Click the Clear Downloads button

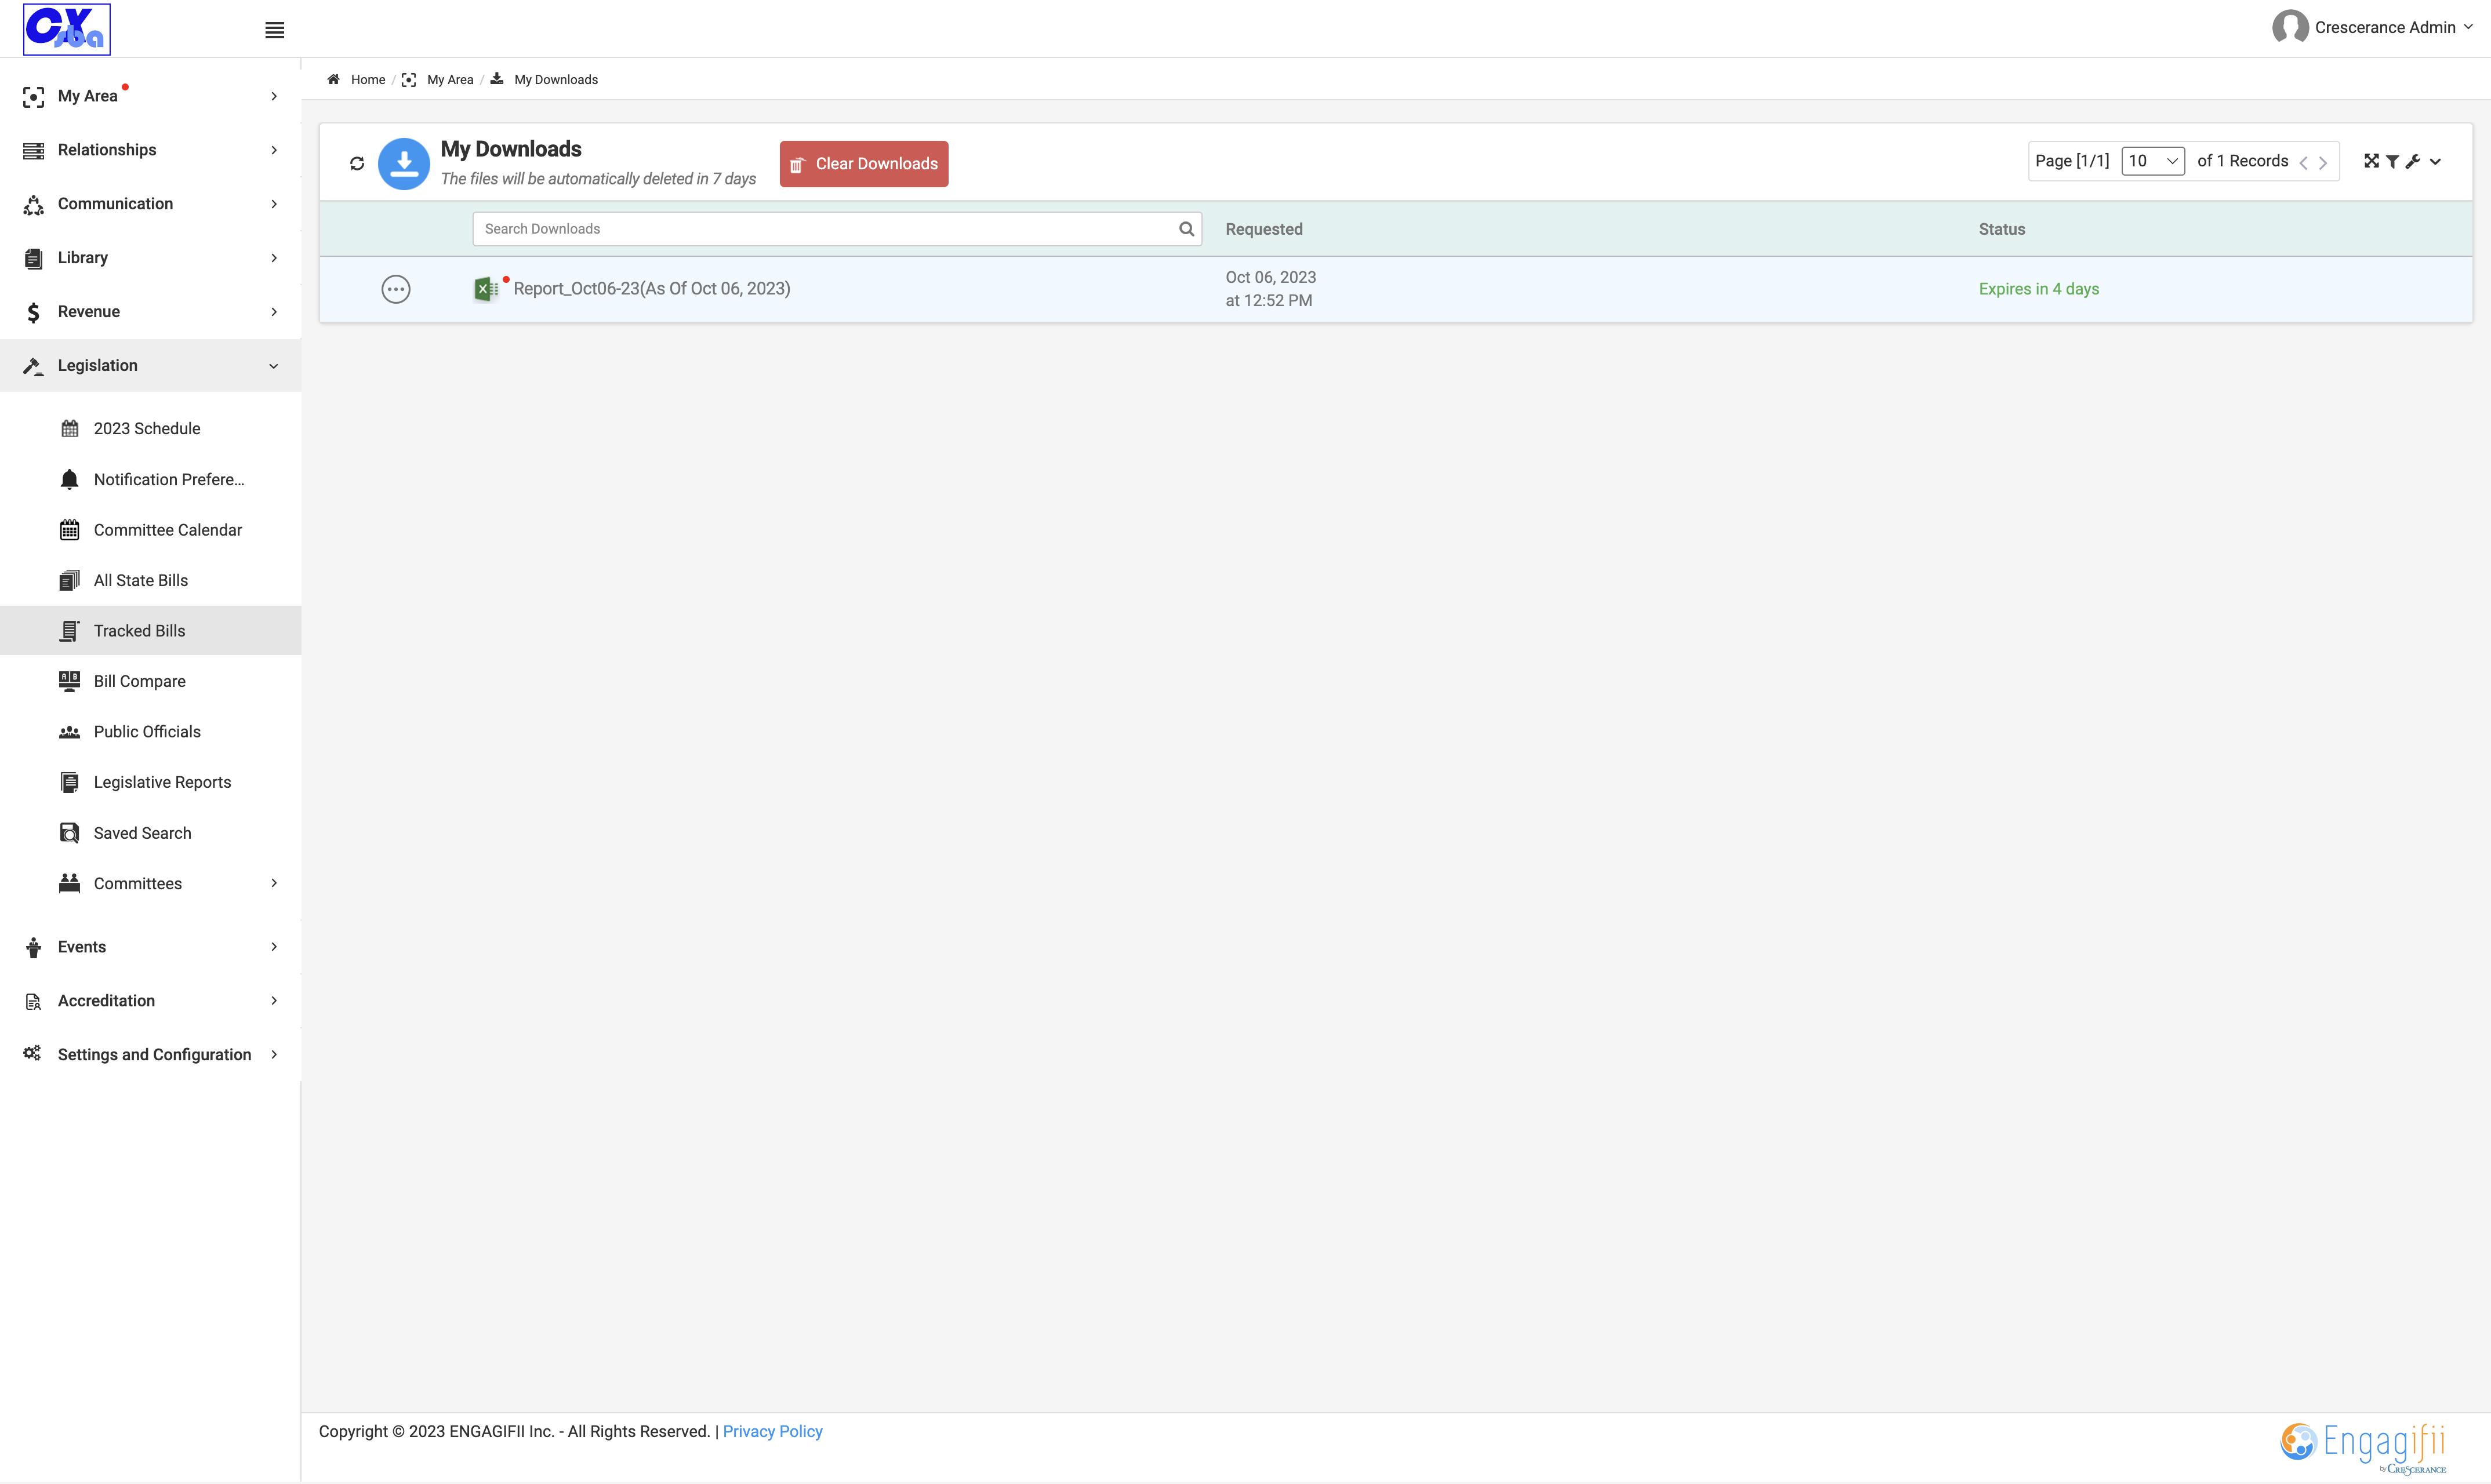pos(864,164)
